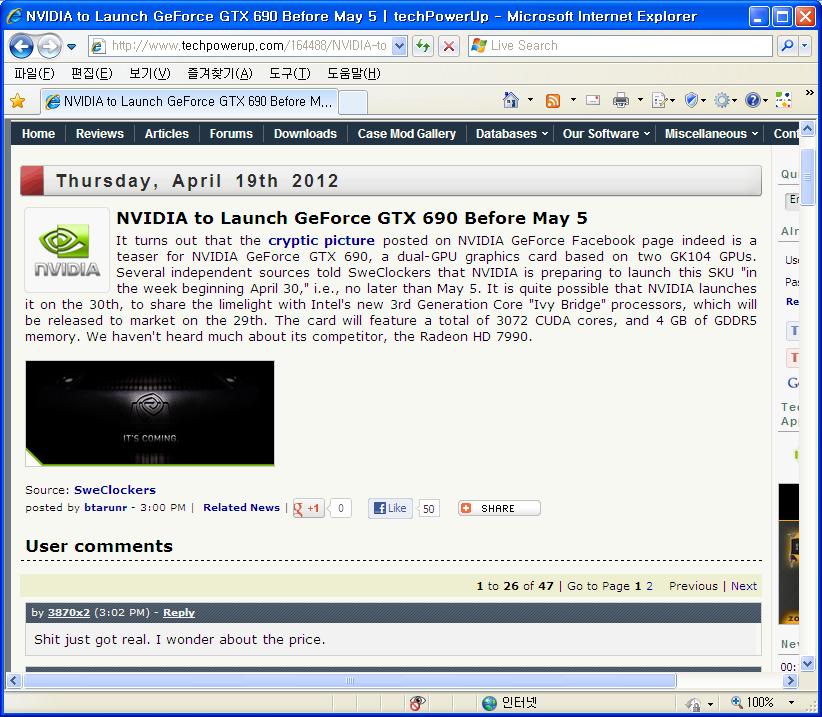Open Reviews in site navigation
The width and height of the screenshot is (822, 717).
(x=100, y=134)
